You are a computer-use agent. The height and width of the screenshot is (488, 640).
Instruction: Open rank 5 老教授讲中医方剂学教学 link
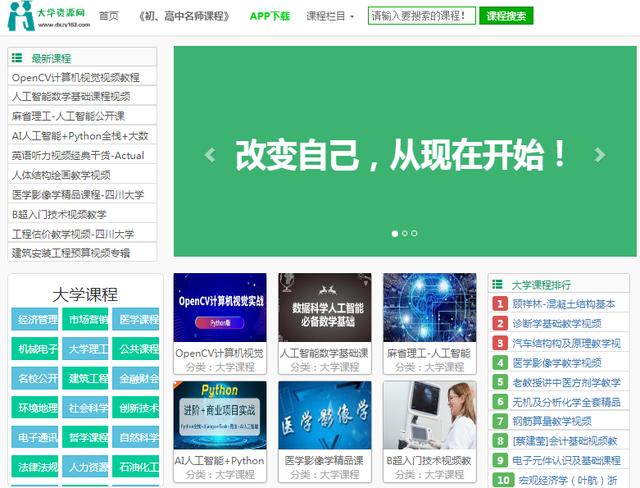click(567, 382)
